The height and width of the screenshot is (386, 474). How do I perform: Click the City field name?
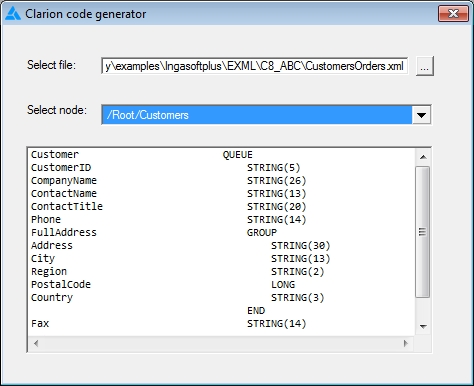pos(43,259)
